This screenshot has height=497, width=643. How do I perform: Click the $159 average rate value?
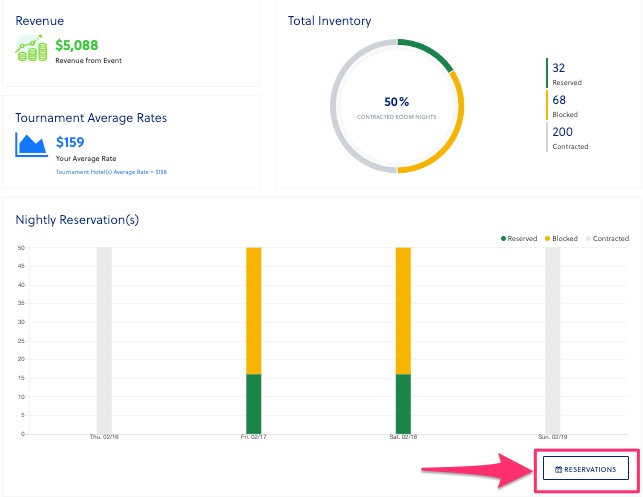click(x=69, y=142)
